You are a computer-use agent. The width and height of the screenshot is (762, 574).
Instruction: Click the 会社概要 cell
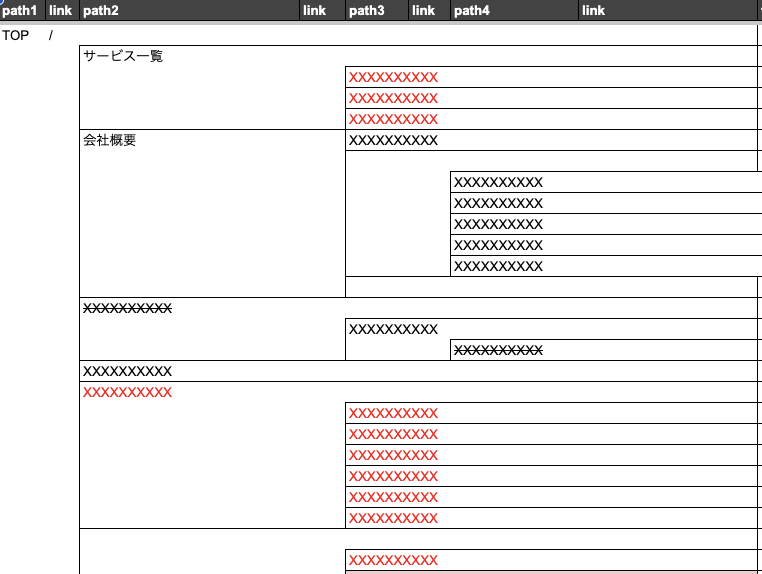pyautogui.click(x=109, y=140)
